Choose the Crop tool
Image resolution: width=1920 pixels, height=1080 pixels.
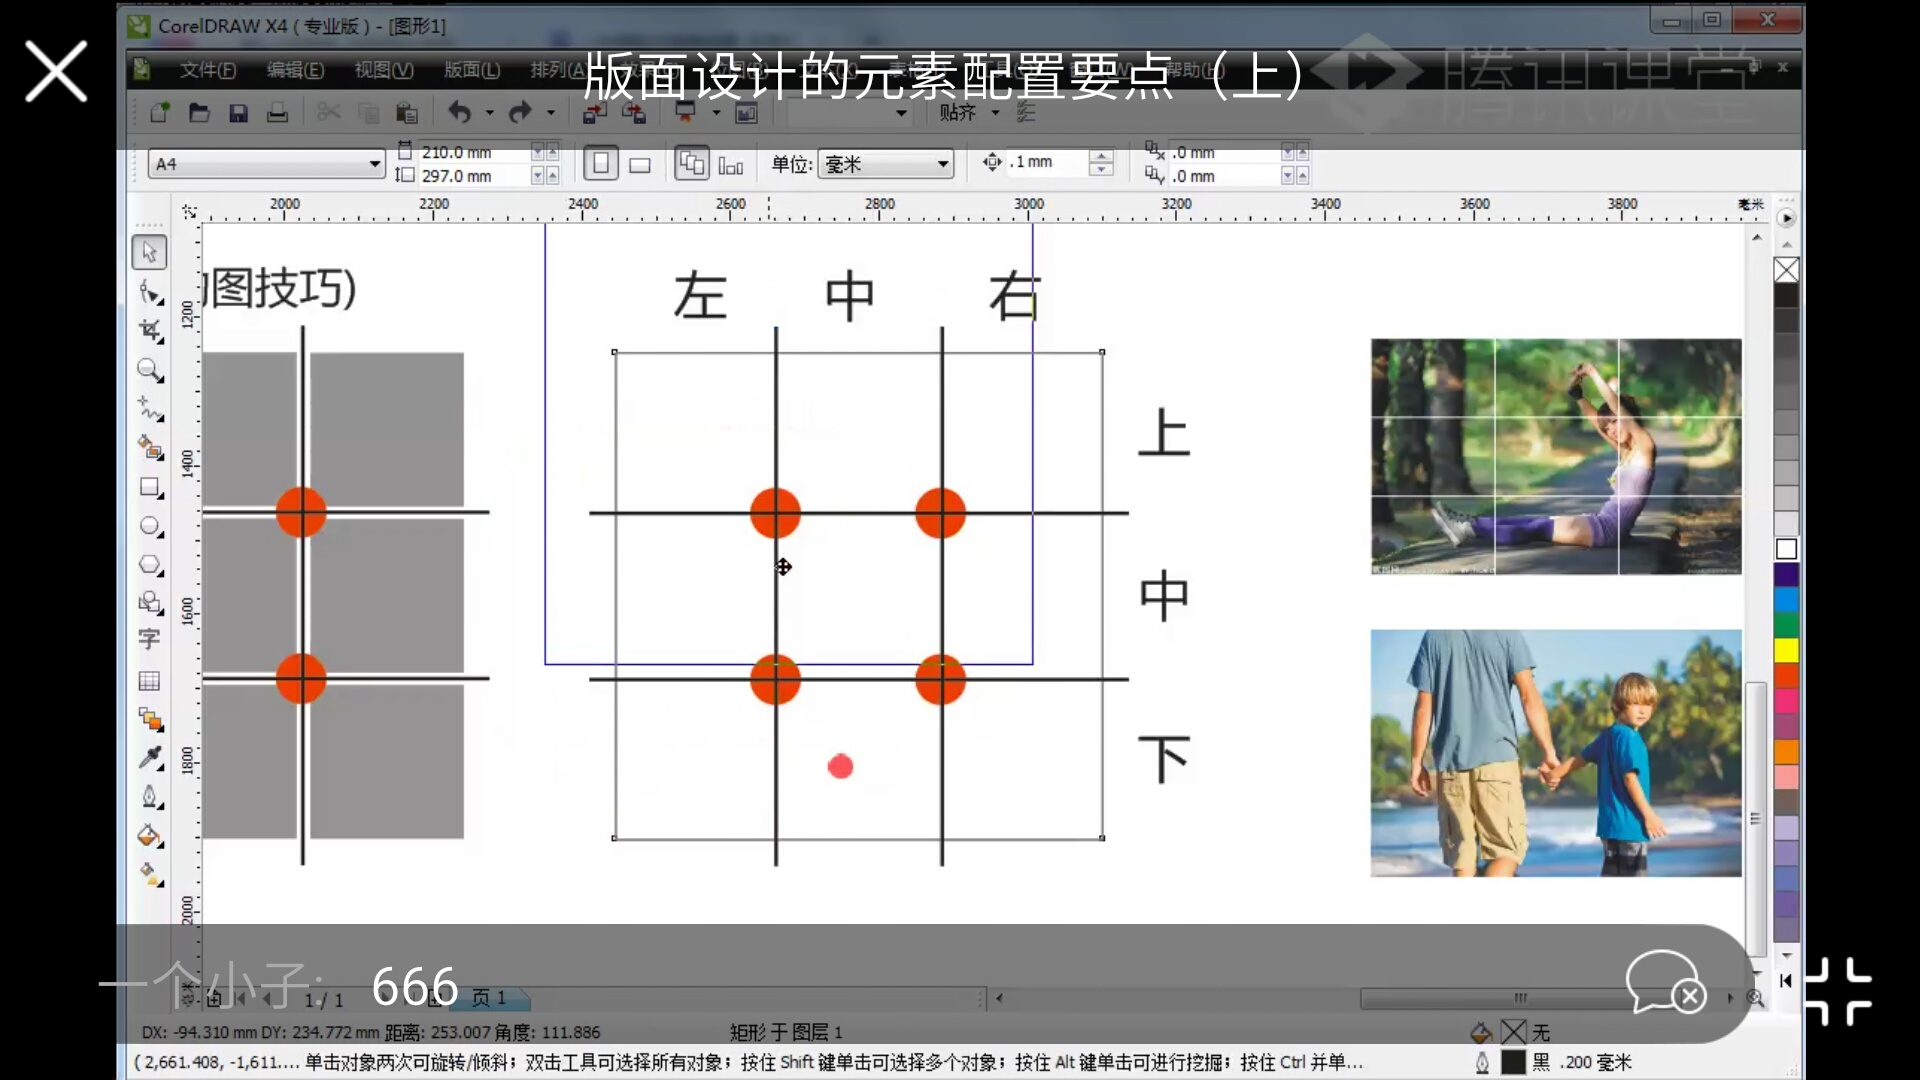tap(150, 331)
